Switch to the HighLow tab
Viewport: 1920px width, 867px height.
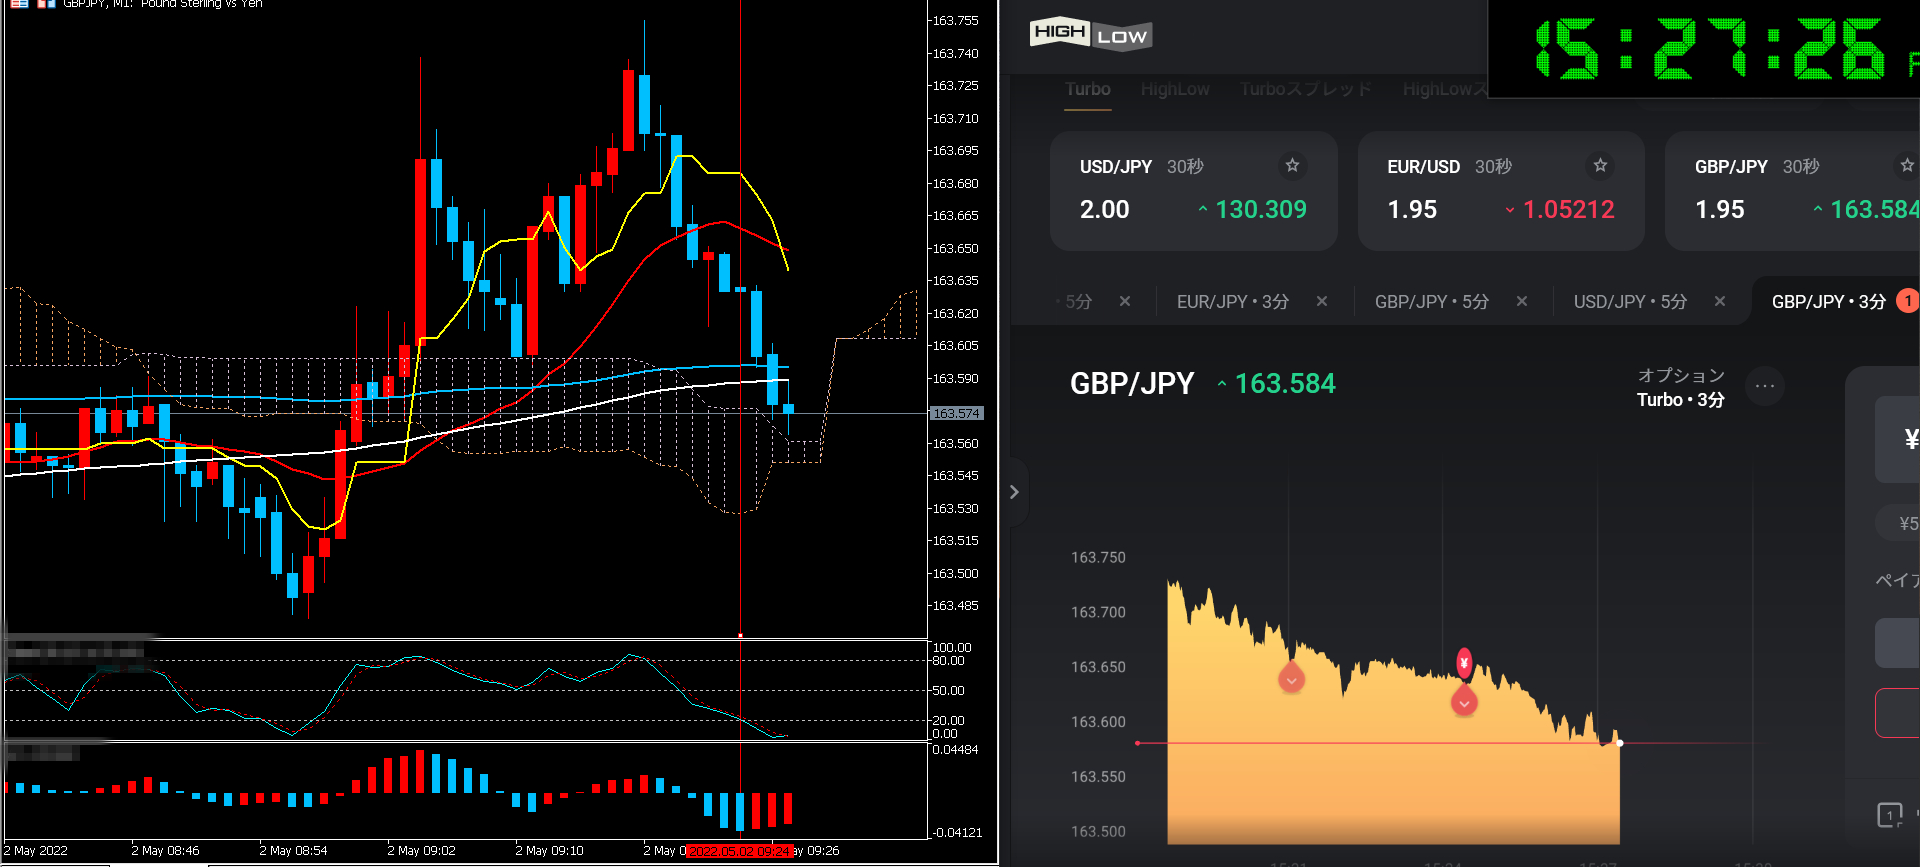(1175, 89)
